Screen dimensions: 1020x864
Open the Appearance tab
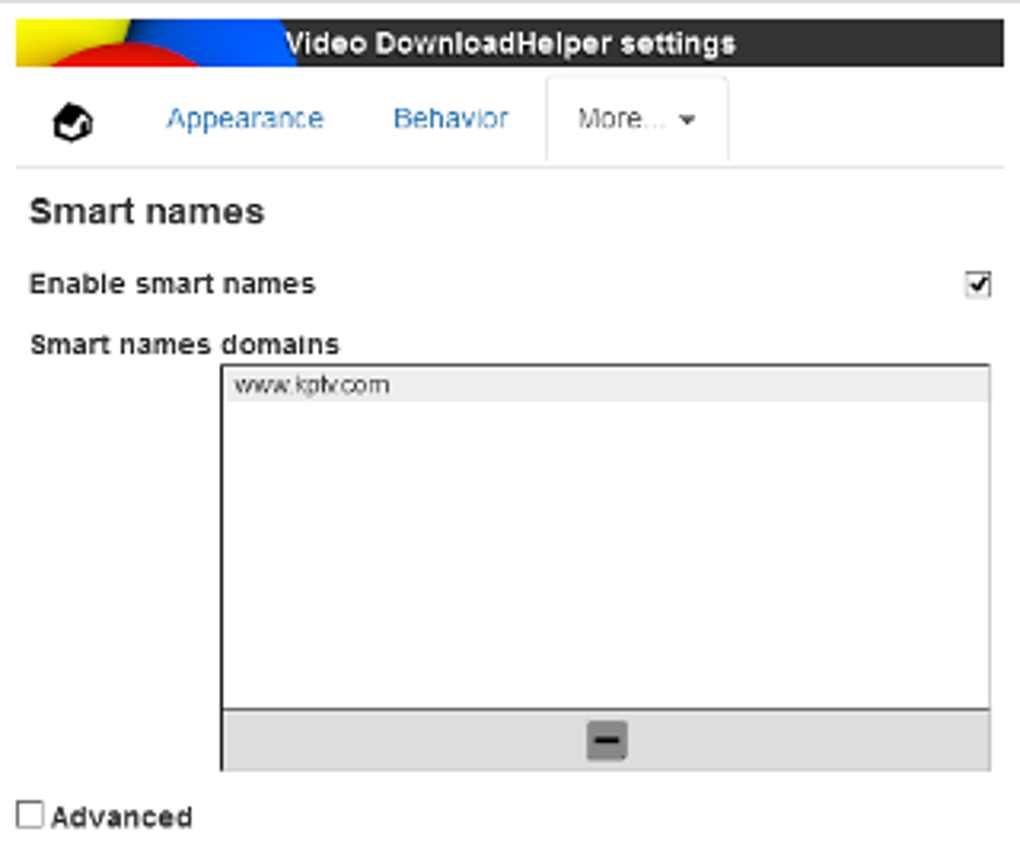(245, 120)
